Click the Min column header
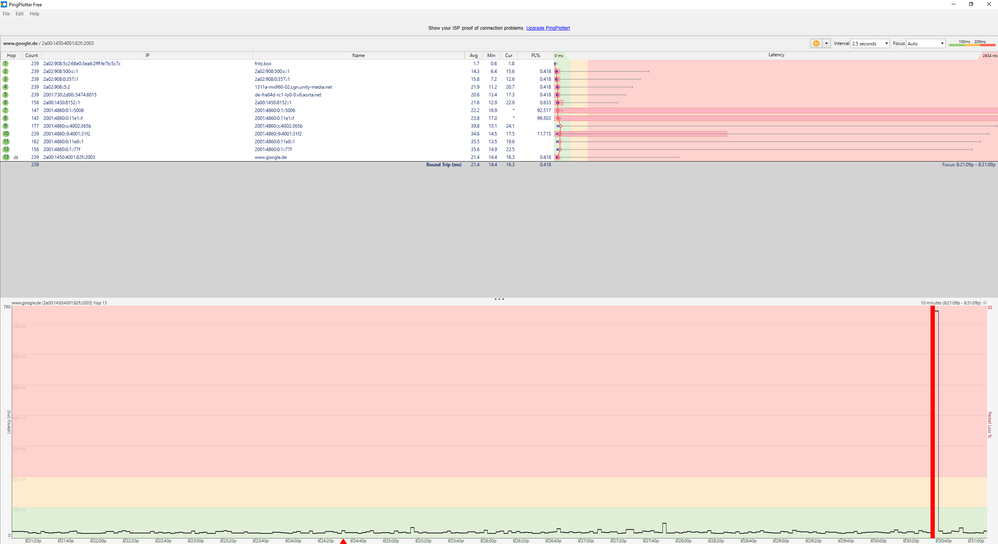 coord(491,55)
